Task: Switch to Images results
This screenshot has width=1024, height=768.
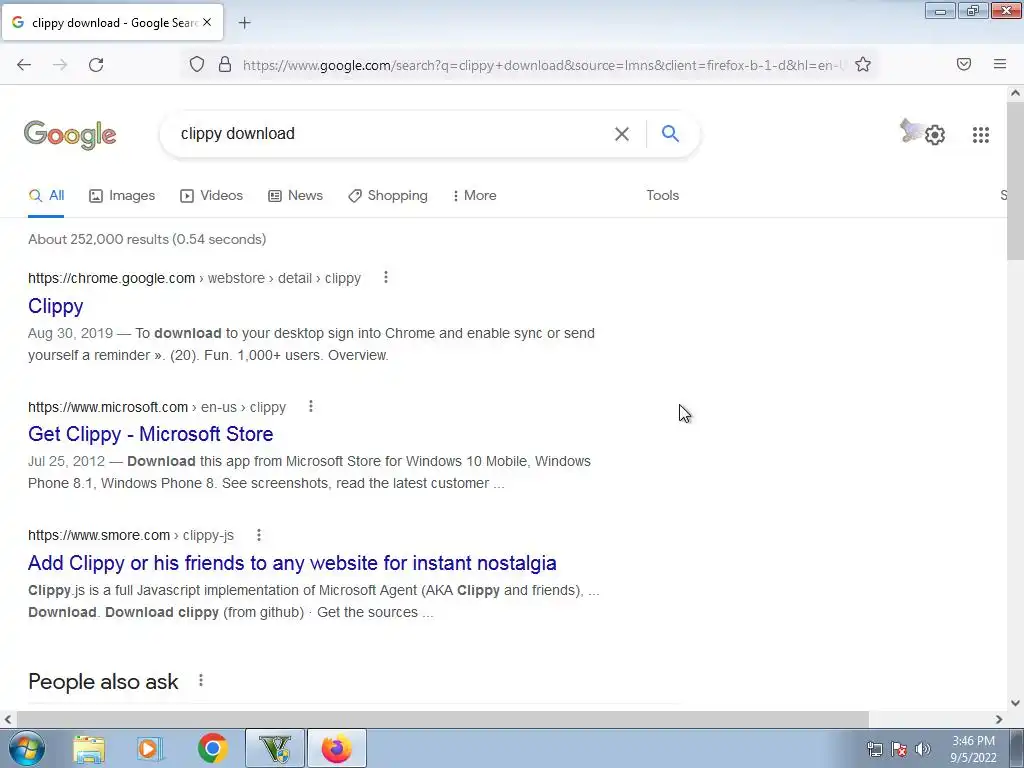Action: pos(122,195)
